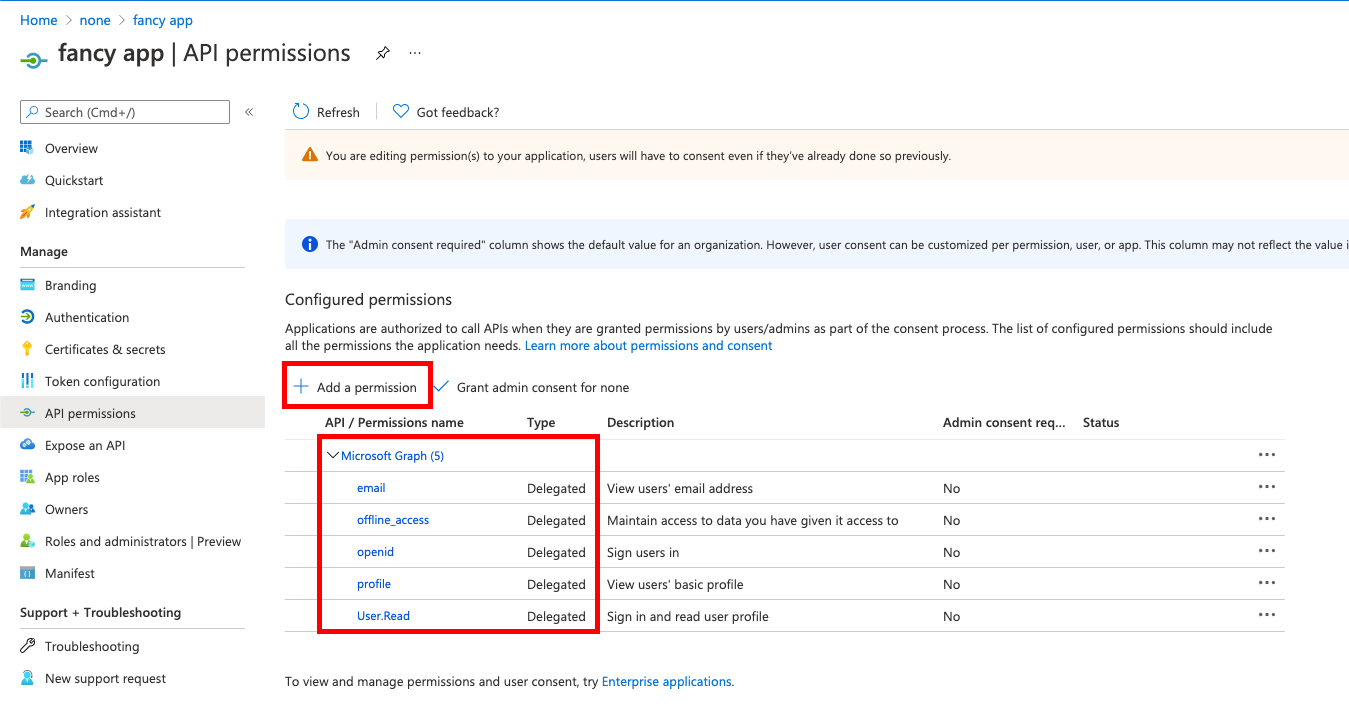Viewport: 1349px width, 709px height.
Task: Click Add a permission
Action: pyautogui.click(x=357, y=385)
